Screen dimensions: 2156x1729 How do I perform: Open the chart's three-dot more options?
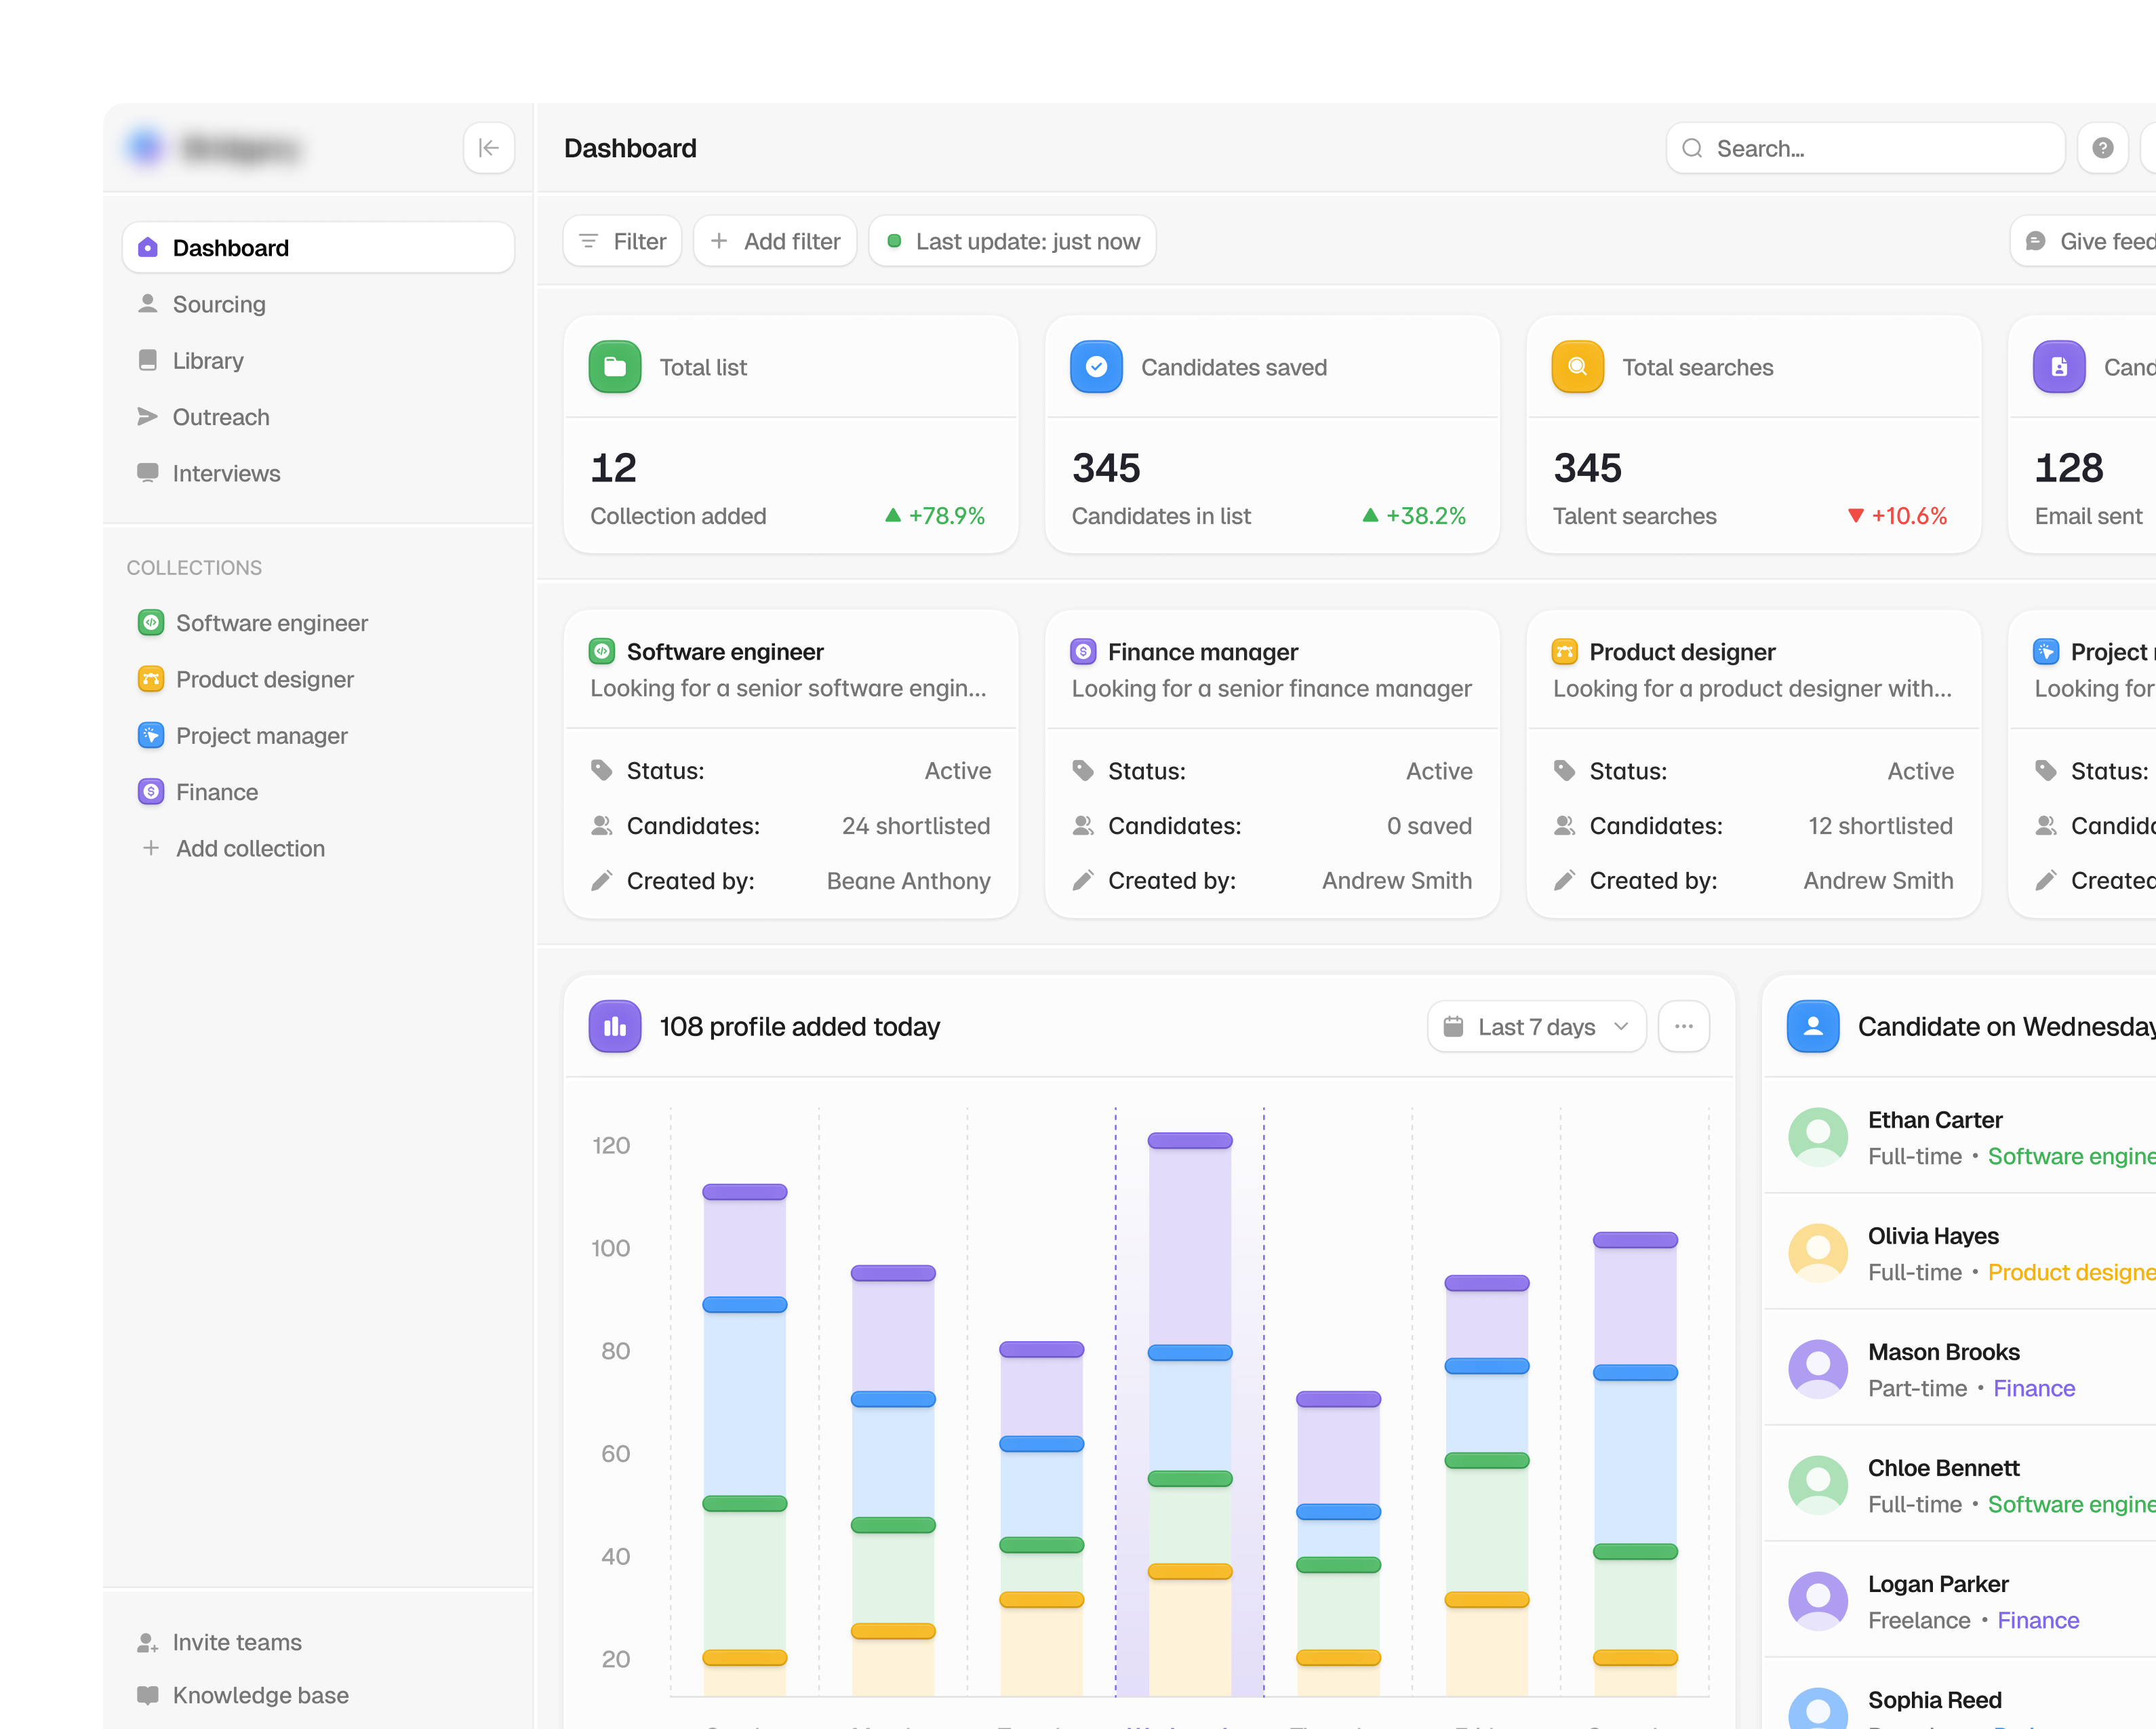tap(1683, 1026)
